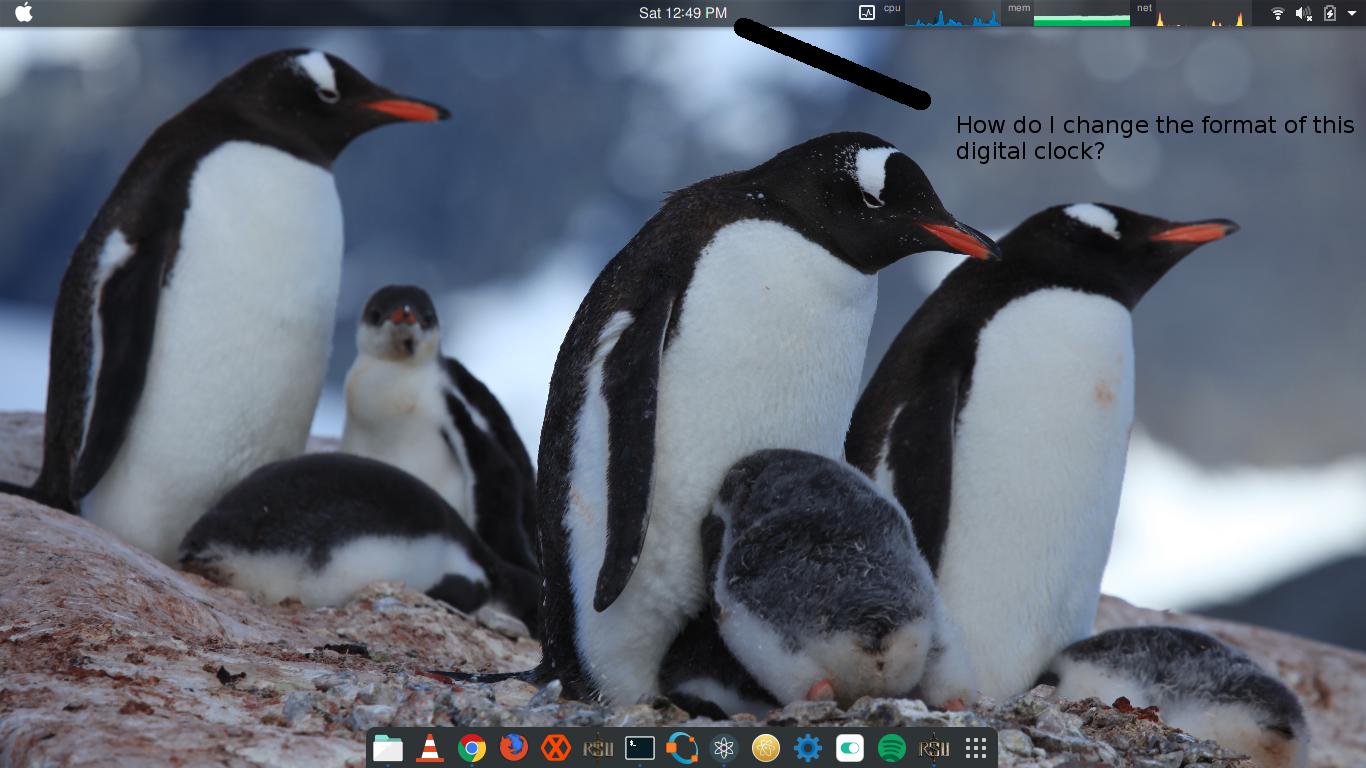Click the cpu usage graph in the top bar
Image resolution: width=1366 pixels, height=768 pixels.
(x=952, y=13)
